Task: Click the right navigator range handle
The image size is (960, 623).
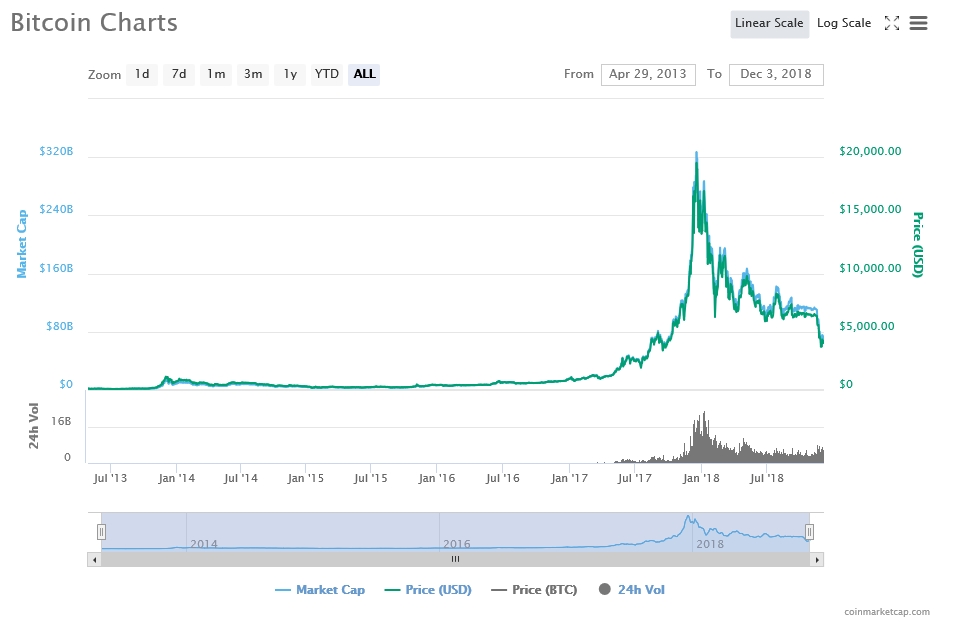Action: [x=810, y=532]
